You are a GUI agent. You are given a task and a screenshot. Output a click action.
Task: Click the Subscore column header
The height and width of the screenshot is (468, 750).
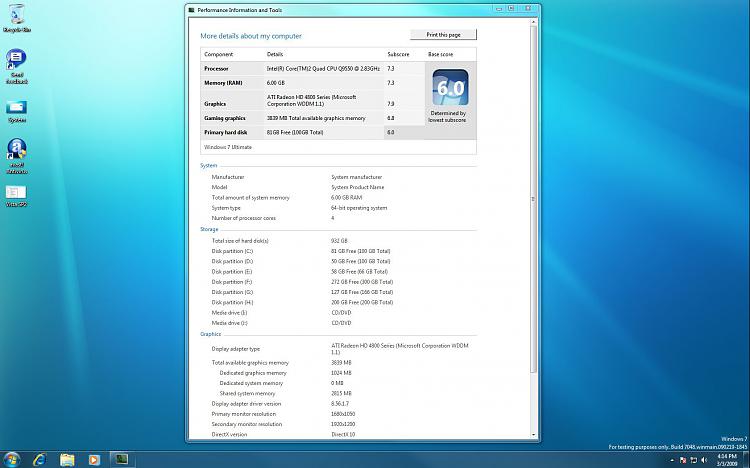(398, 54)
